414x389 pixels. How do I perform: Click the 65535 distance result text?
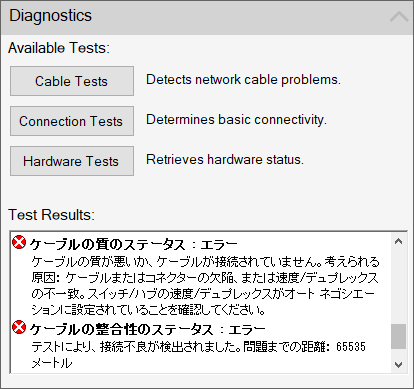point(351,347)
